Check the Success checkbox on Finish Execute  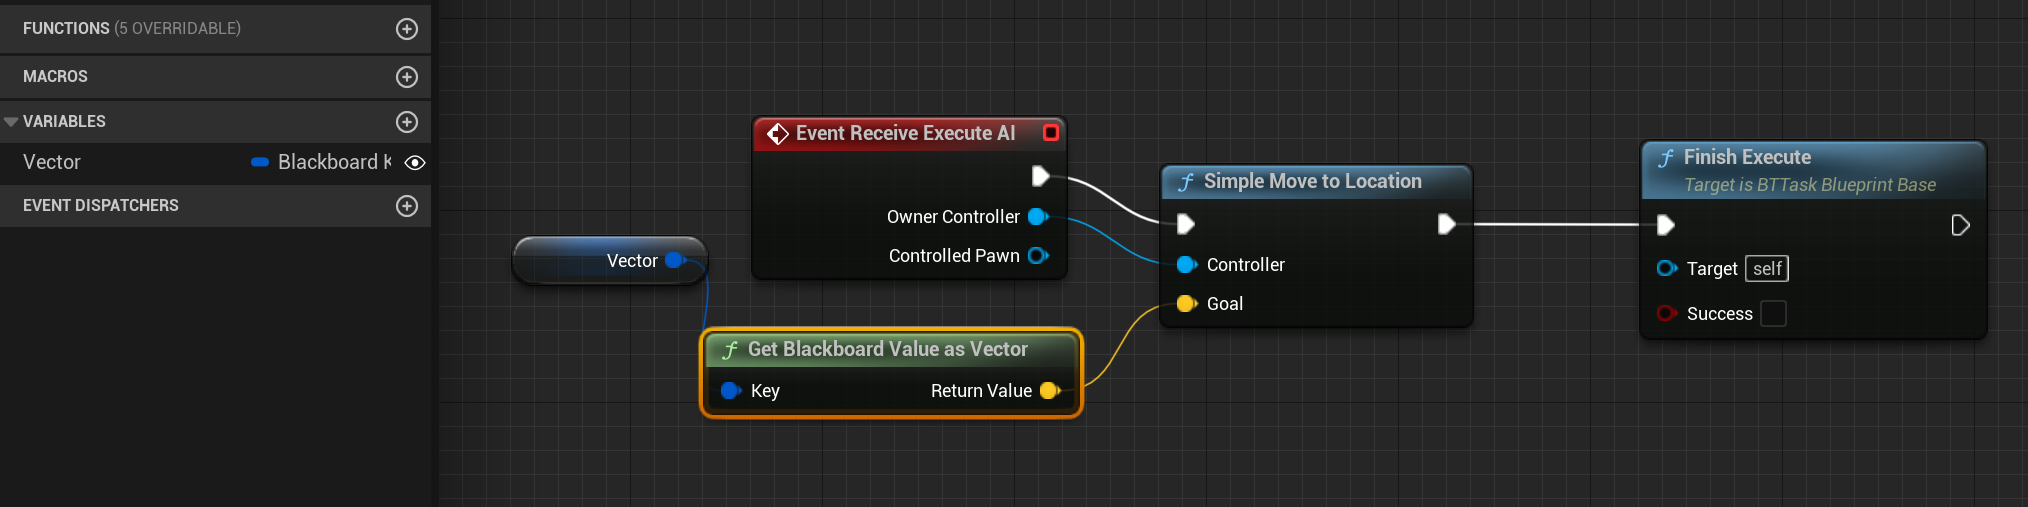(x=1773, y=314)
